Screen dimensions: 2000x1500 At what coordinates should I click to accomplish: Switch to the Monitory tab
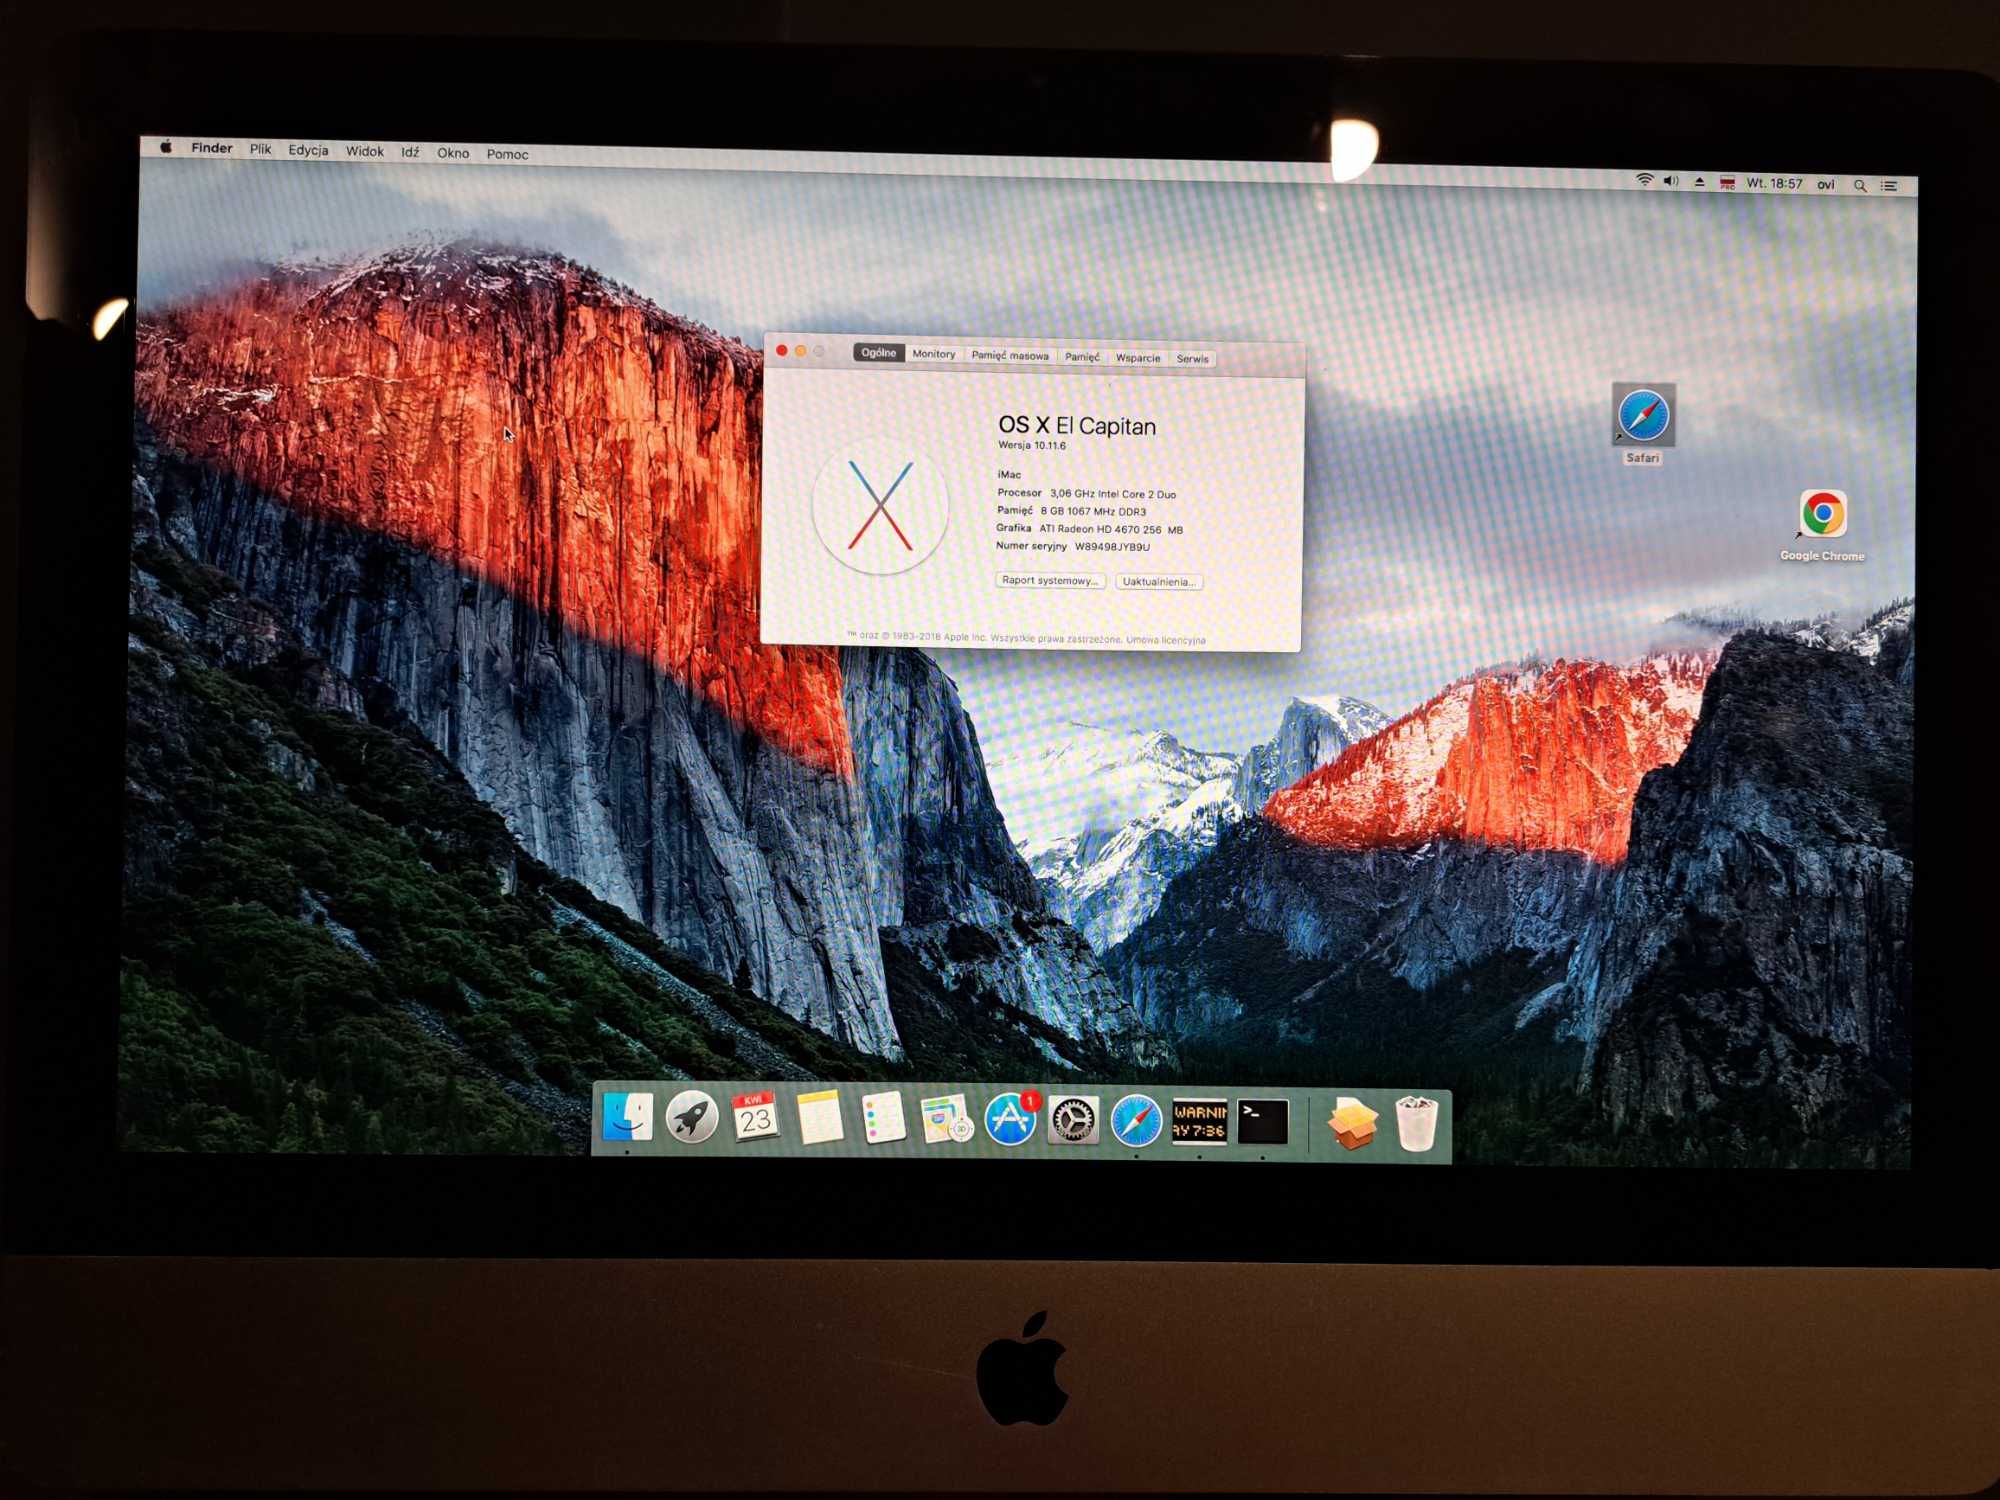[934, 354]
